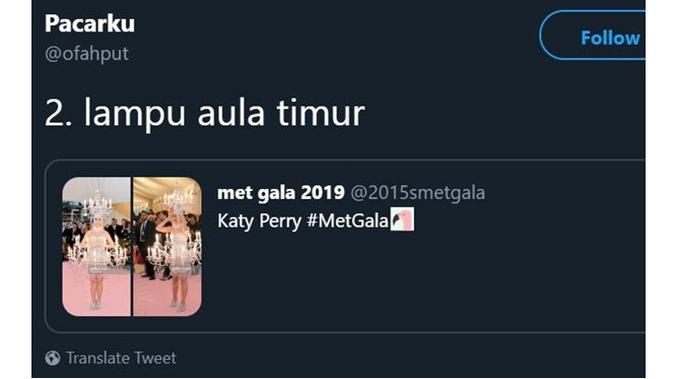Open the #MetGala hashtag

(348, 221)
